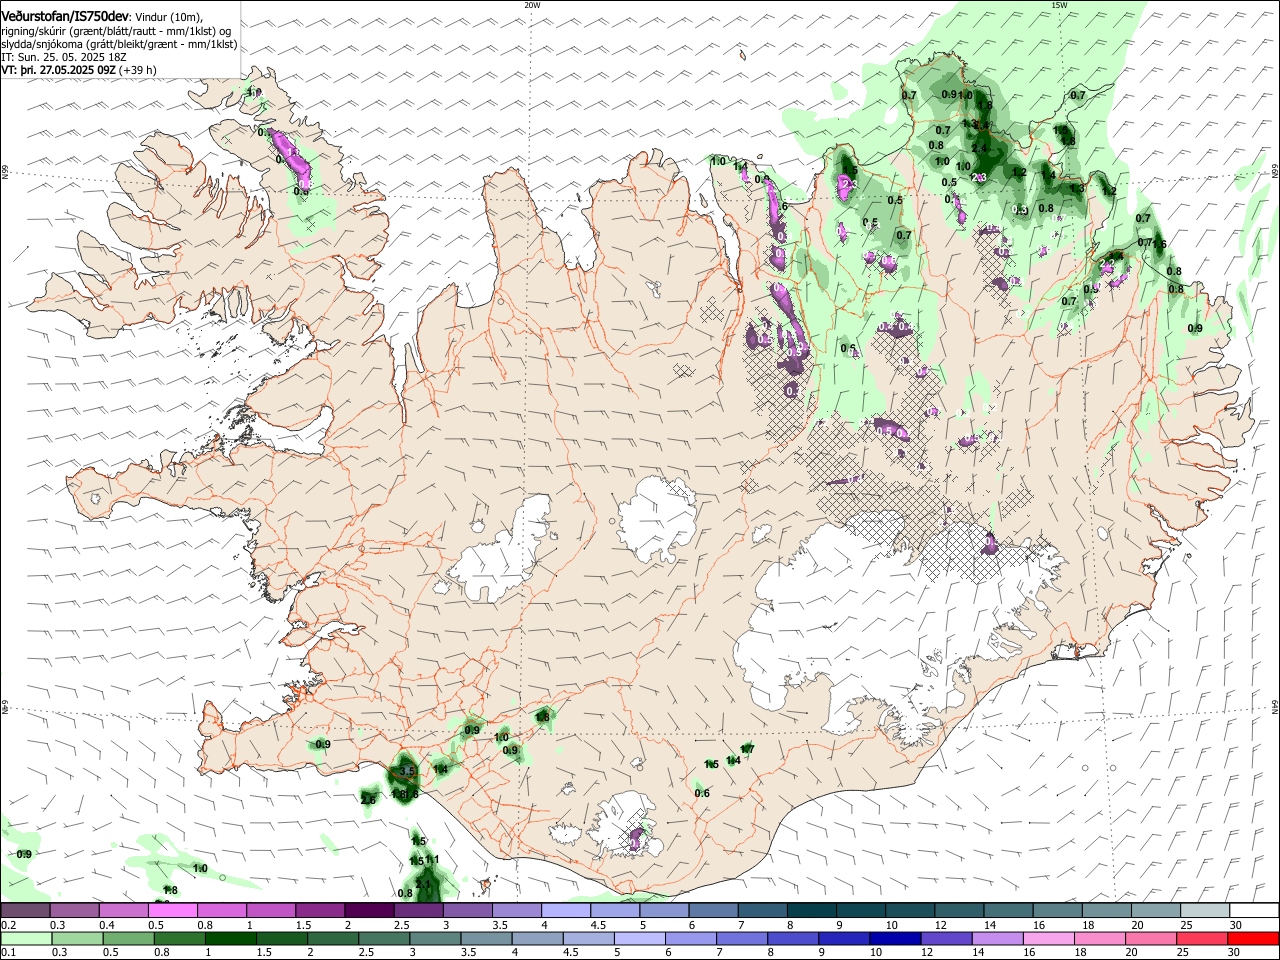Select the lilac swatch at 14, lower legend
This screenshot has height=960, width=1280.
click(x=997, y=938)
